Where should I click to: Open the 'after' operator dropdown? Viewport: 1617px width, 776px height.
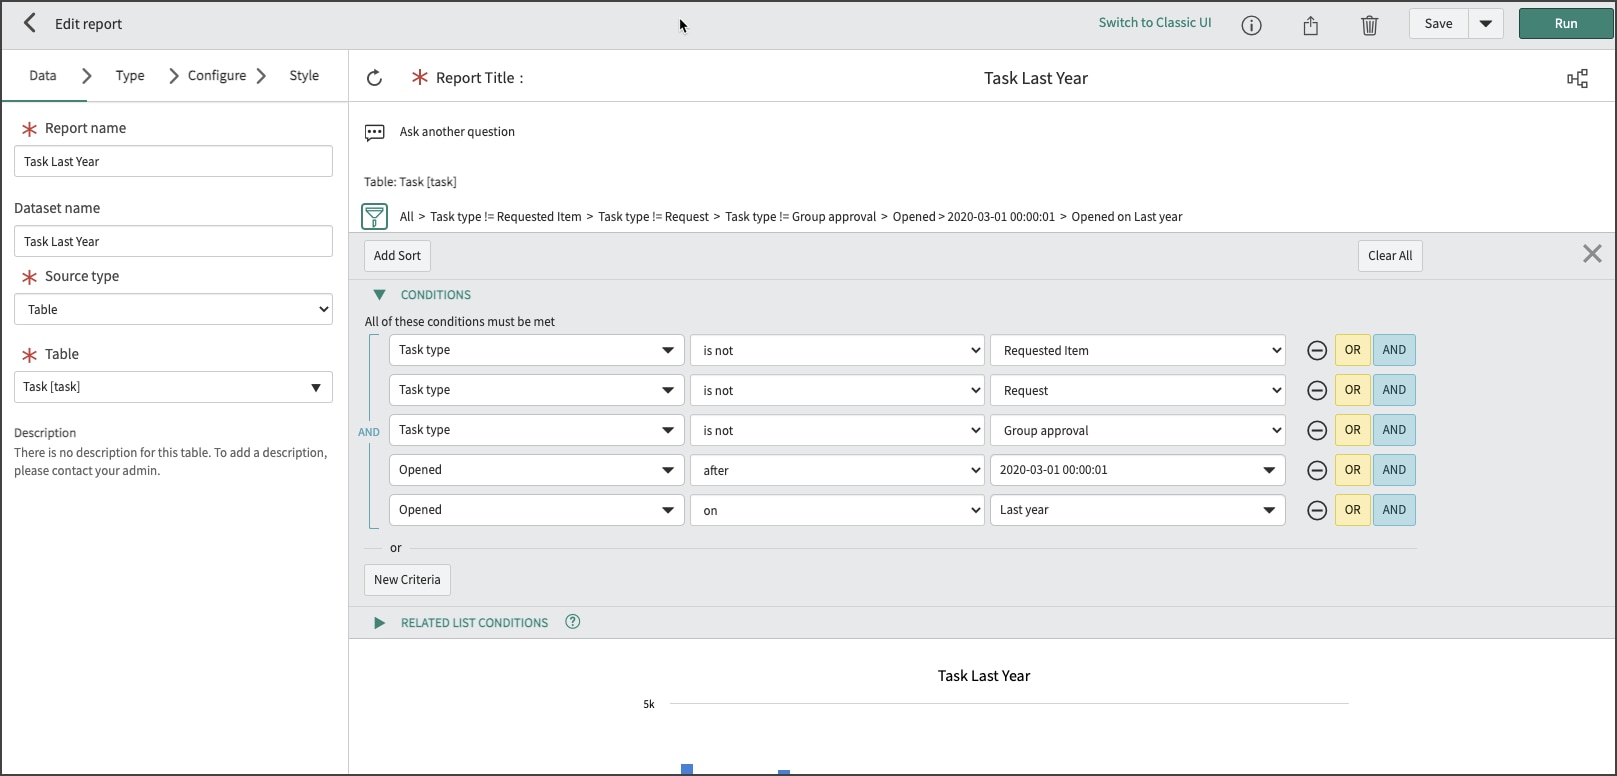(837, 470)
